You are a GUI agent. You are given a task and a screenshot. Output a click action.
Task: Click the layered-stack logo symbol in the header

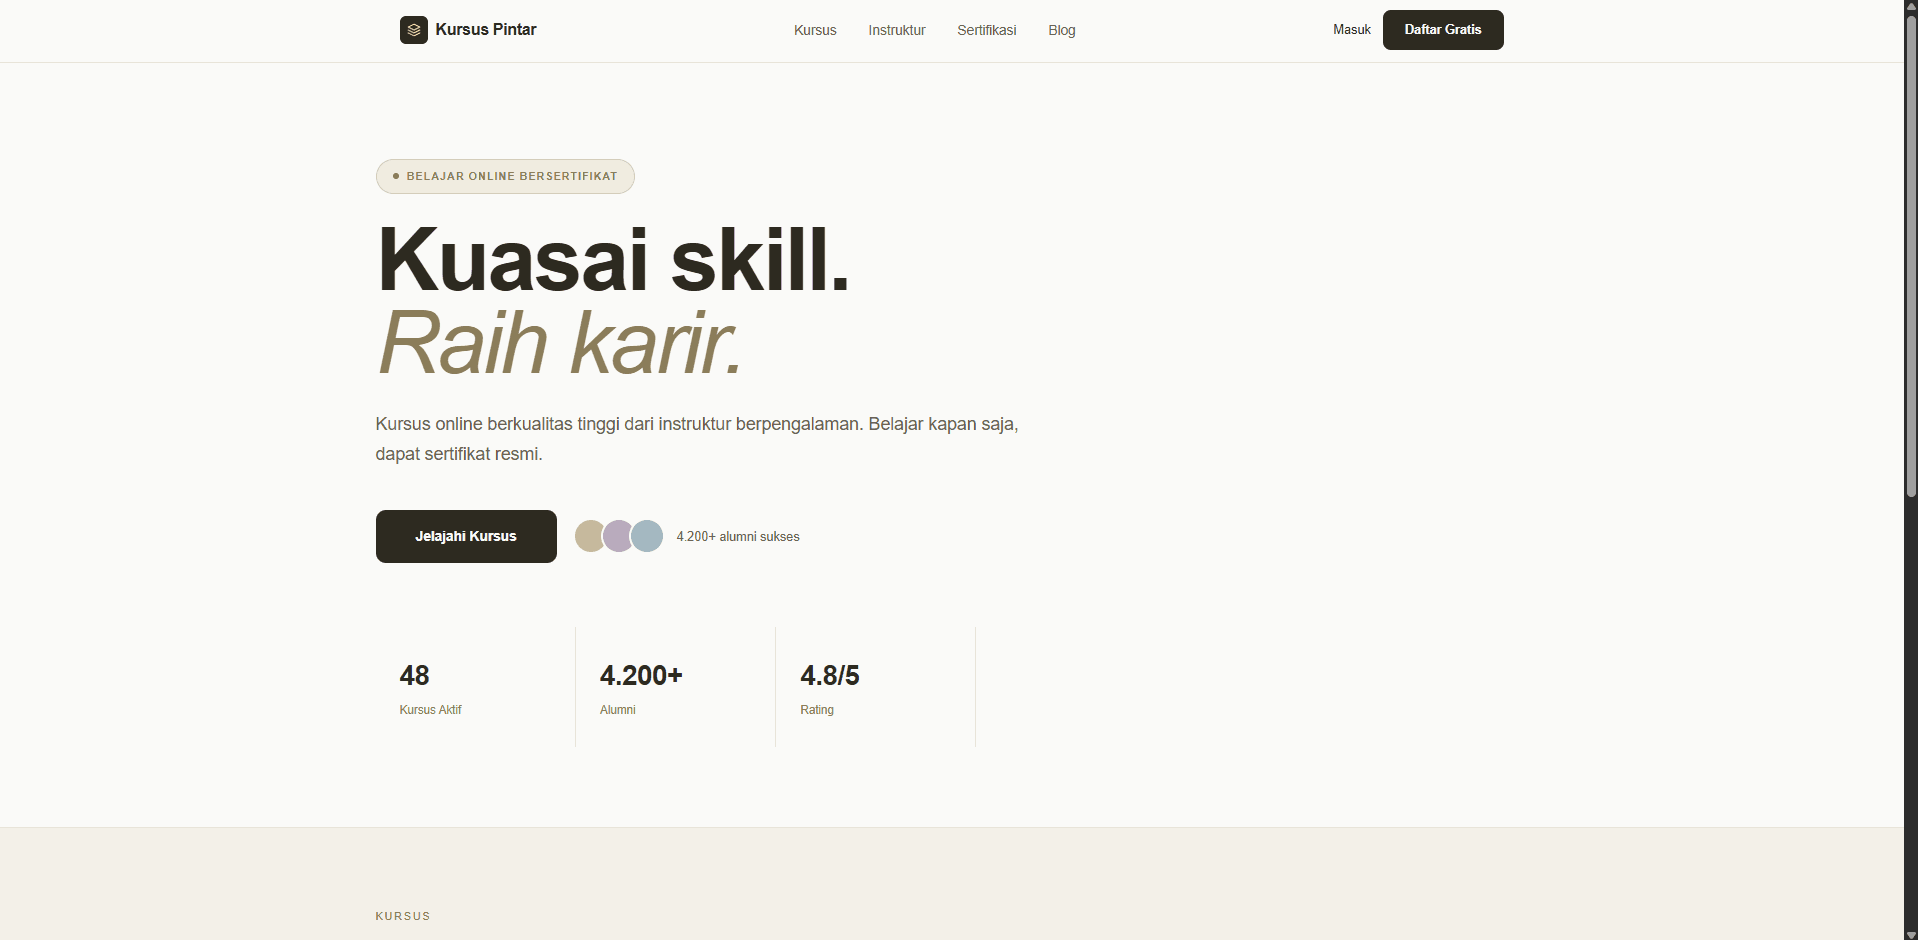coord(413,30)
